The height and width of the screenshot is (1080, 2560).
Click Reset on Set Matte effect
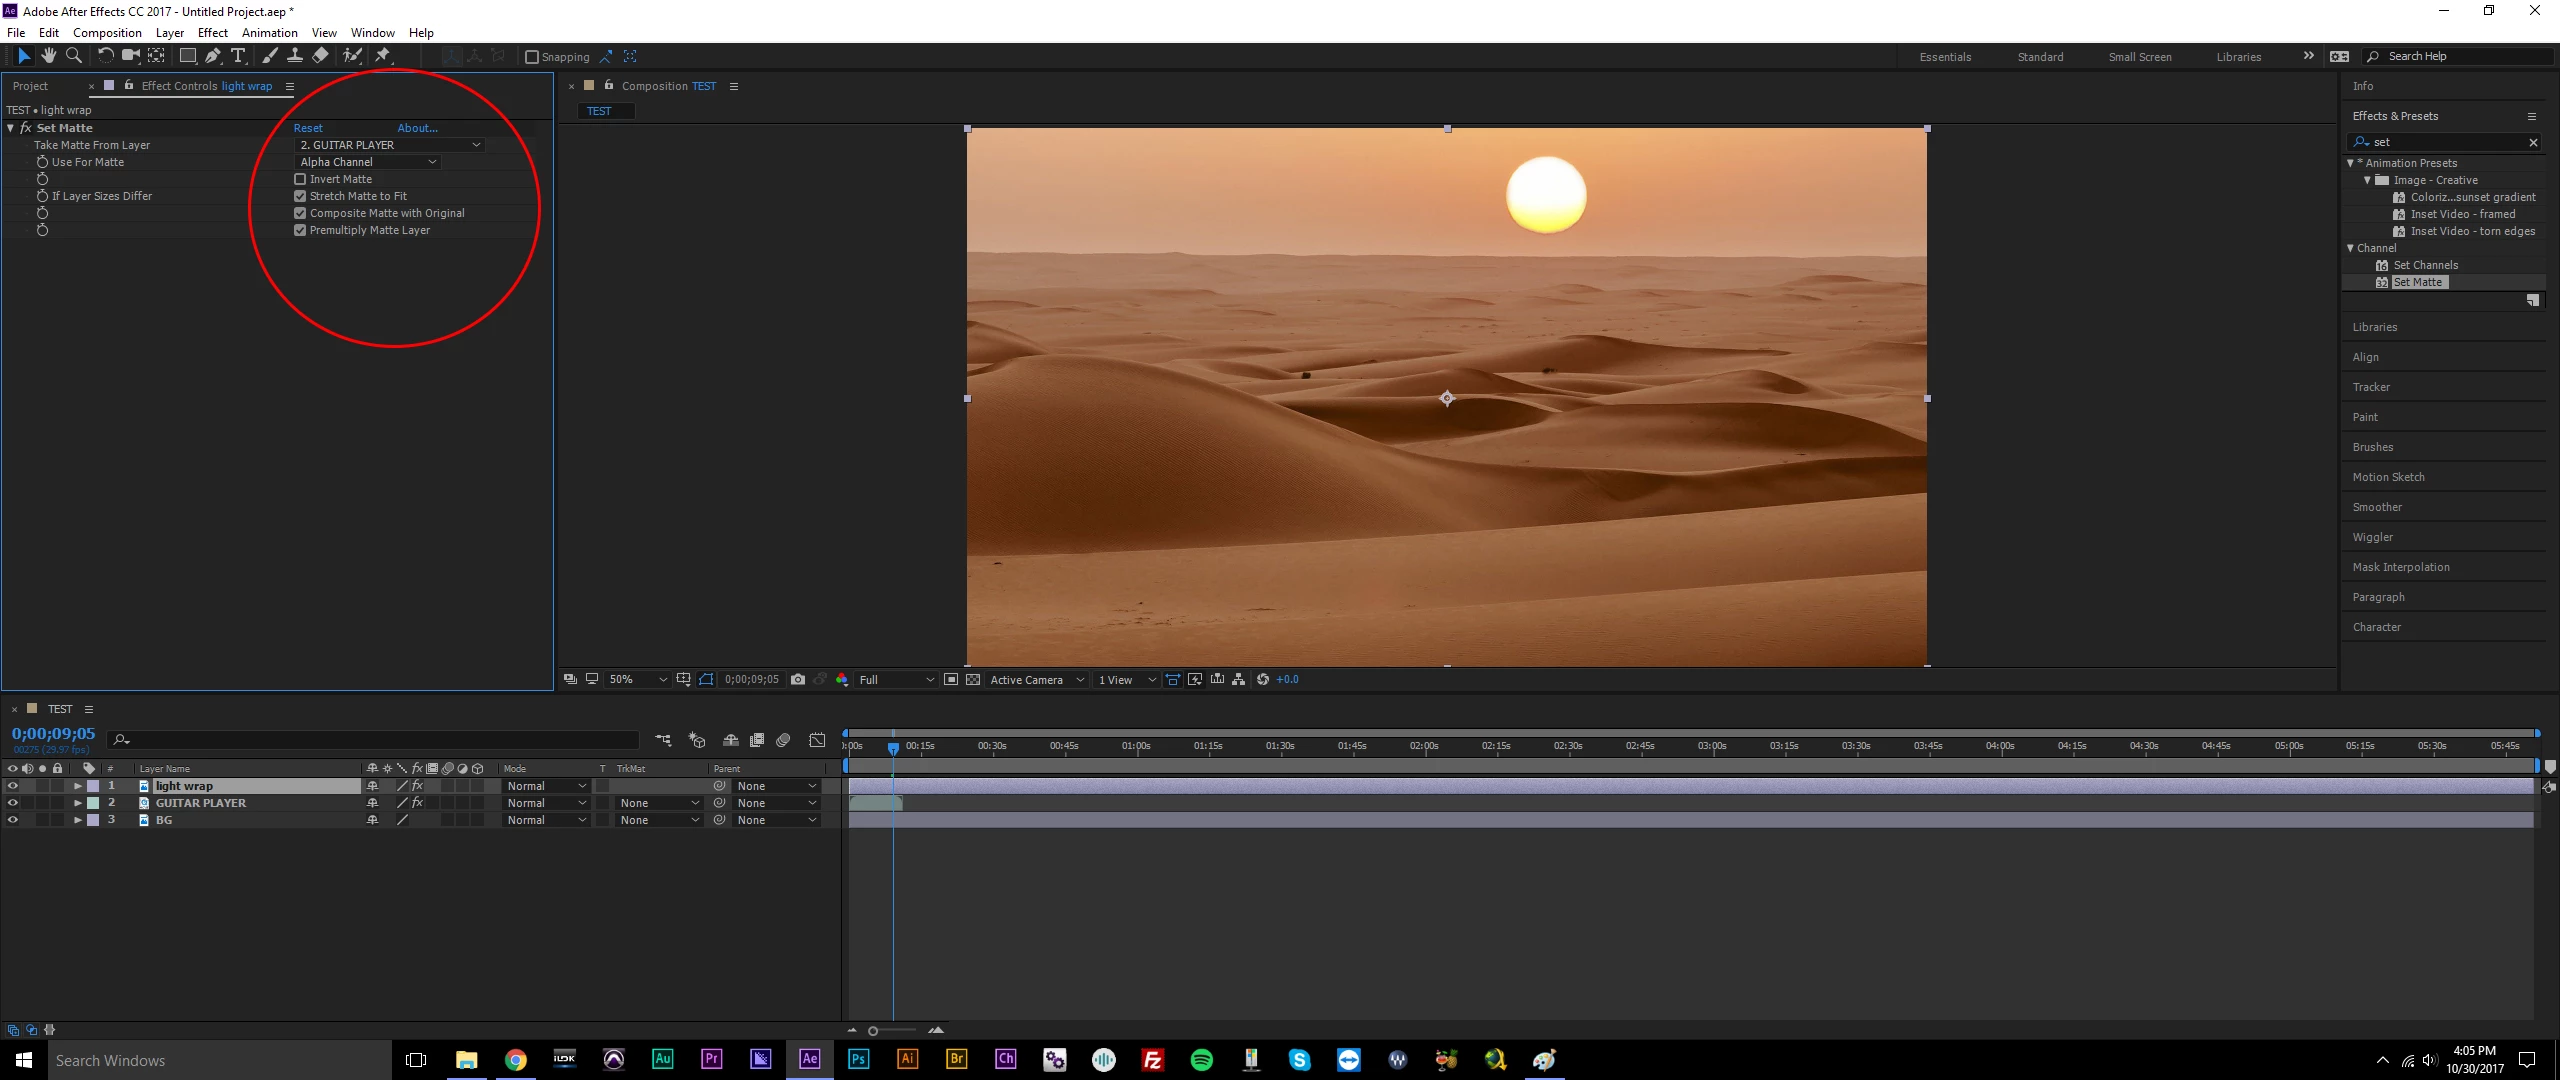tap(308, 128)
